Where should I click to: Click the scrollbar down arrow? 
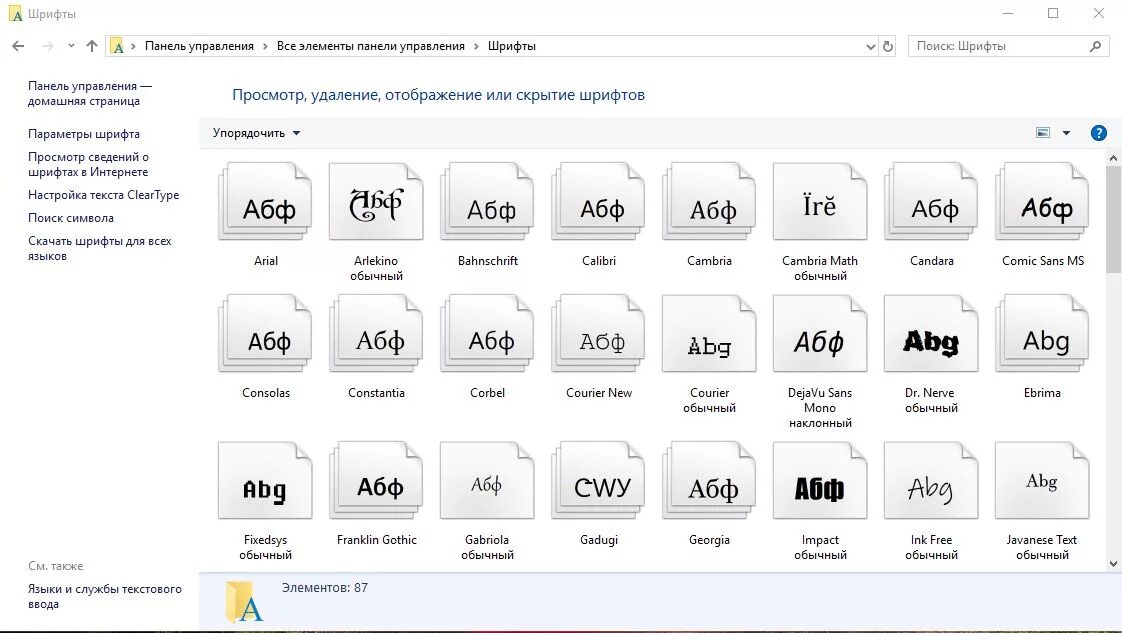coord(1113,564)
